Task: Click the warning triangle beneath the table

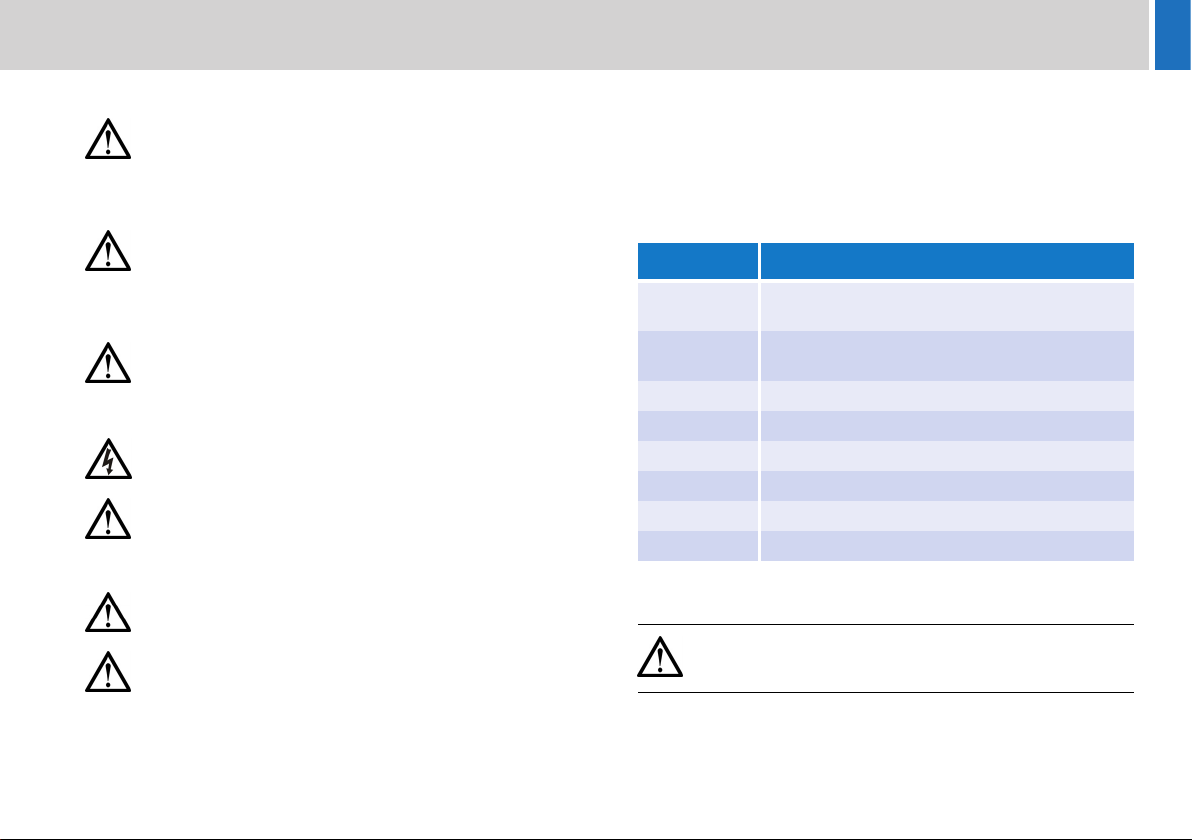Action: (661, 659)
